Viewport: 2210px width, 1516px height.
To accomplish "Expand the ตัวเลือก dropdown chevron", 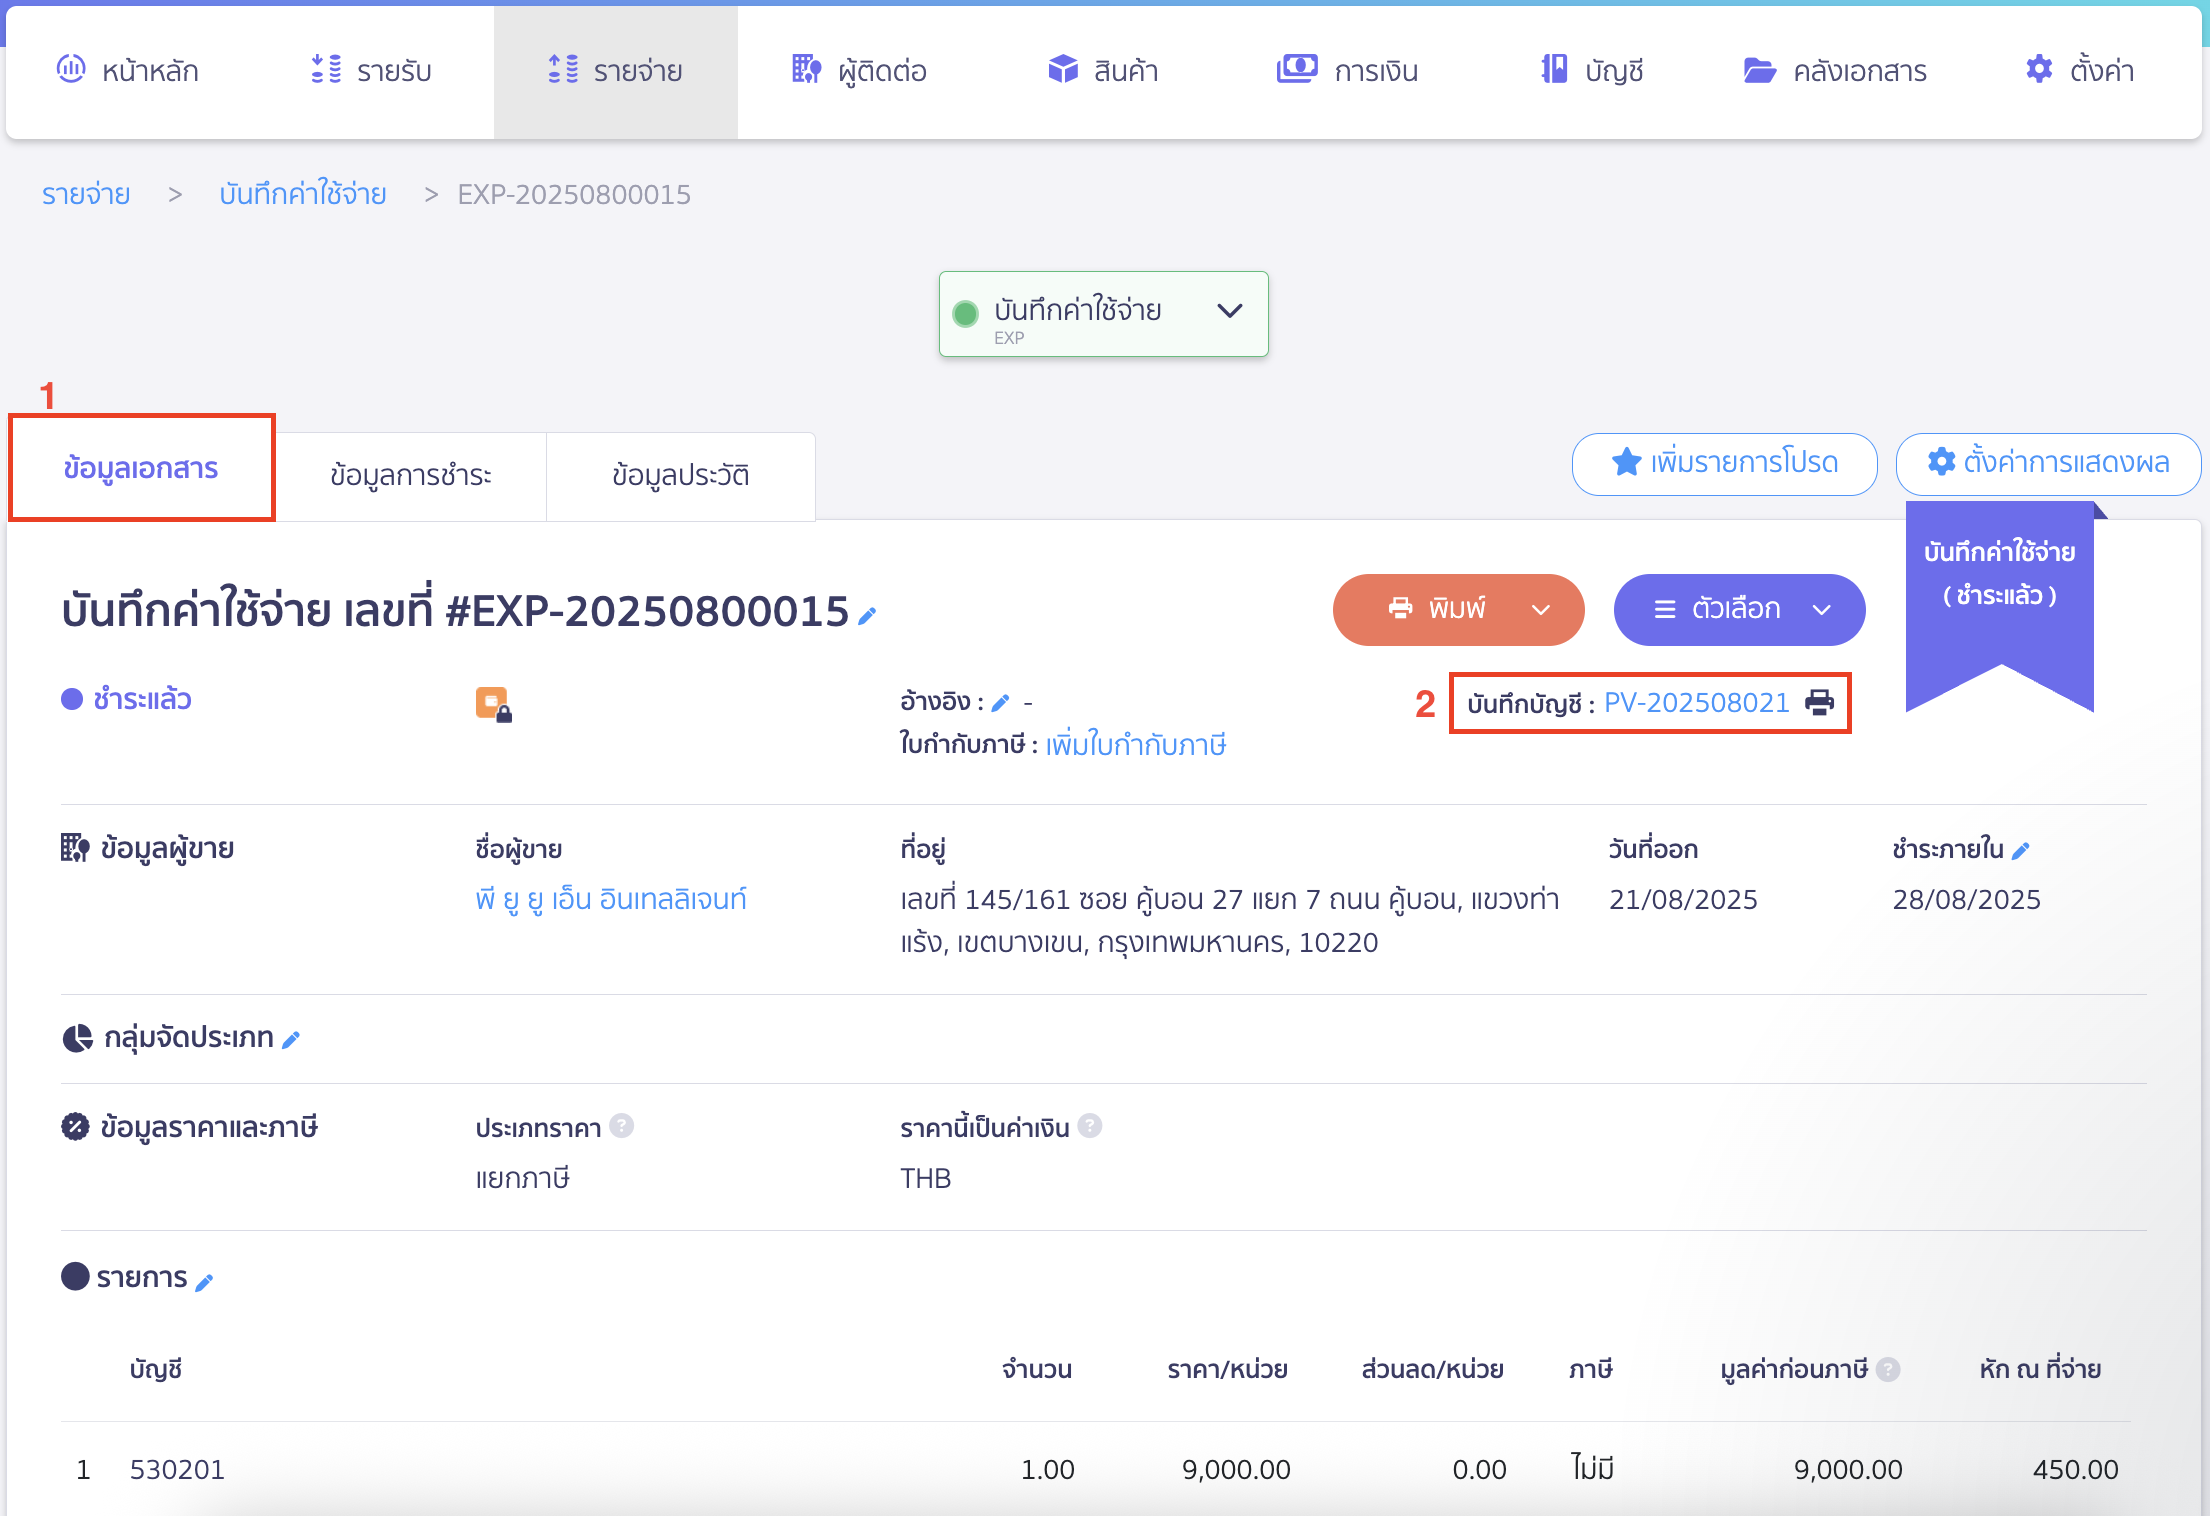I will click(1822, 610).
